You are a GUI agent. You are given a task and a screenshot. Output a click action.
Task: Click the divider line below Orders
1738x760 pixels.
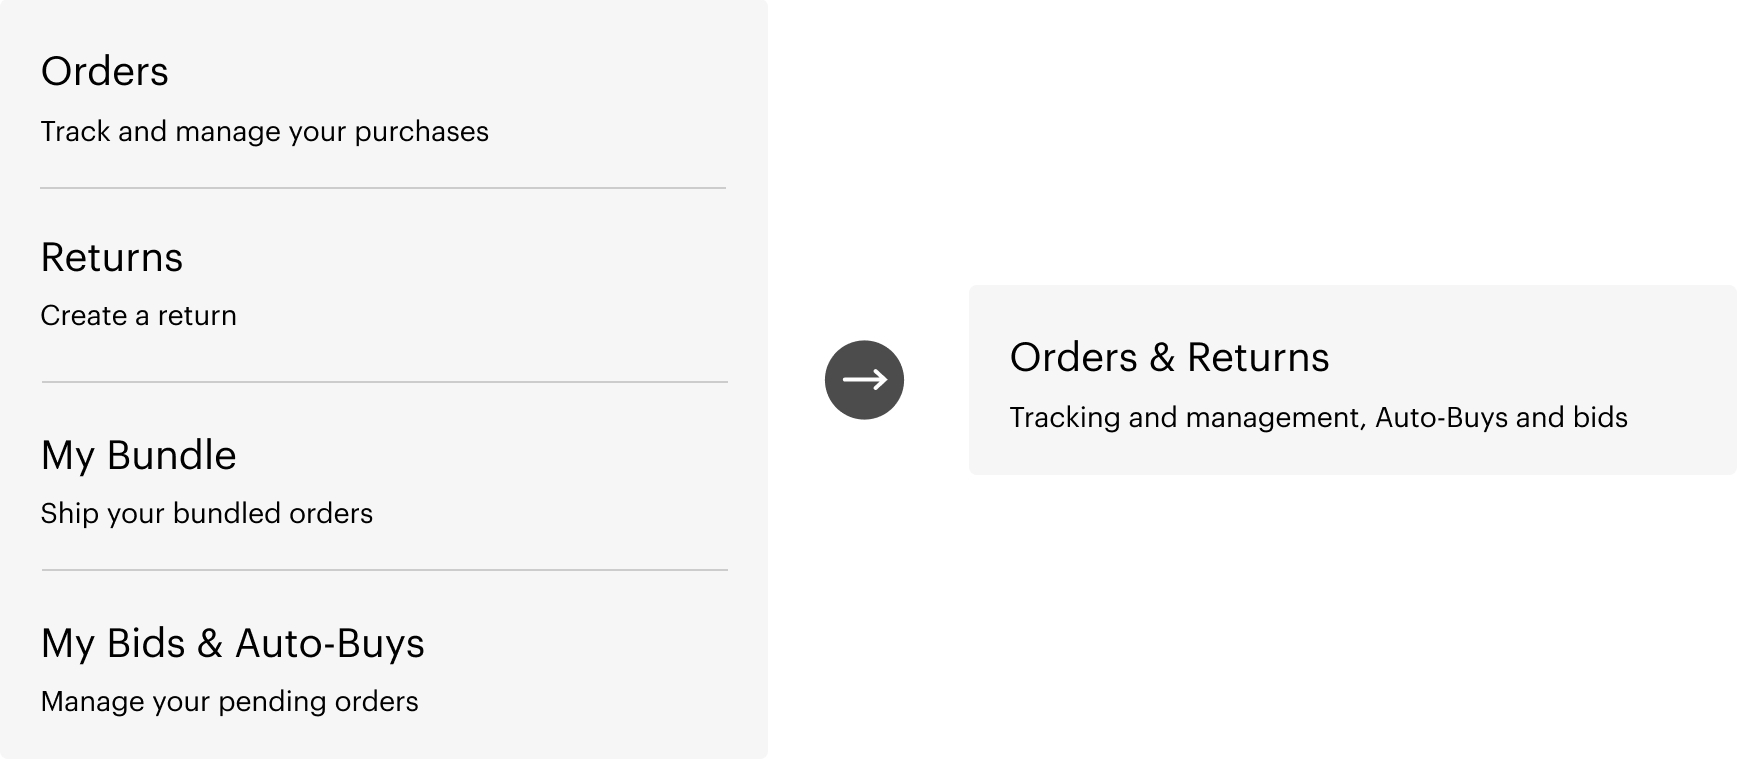pyautogui.click(x=383, y=188)
